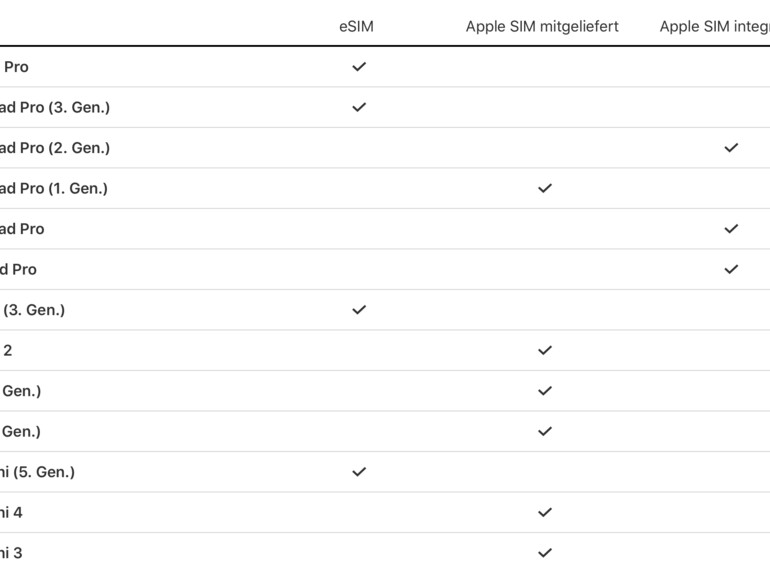
Task: Click the eSIM checkmark in the topmost row
Action: click(x=359, y=67)
